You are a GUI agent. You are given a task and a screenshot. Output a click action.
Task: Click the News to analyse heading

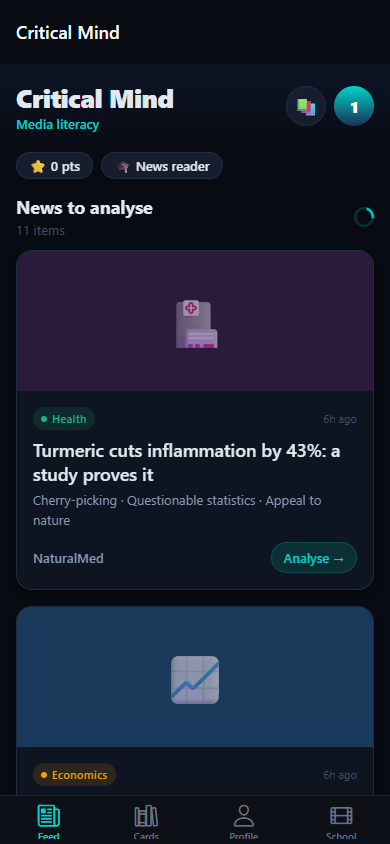[x=84, y=208]
